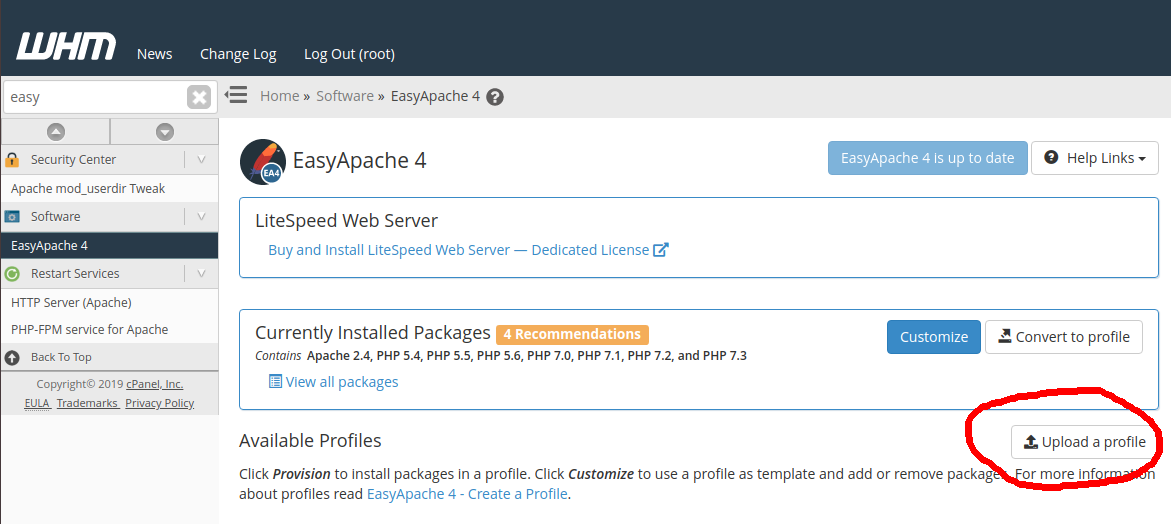Go to Software breadcrumb
Image resolution: width=1171 pixels, height=524 pixels.
pos(345,96)
